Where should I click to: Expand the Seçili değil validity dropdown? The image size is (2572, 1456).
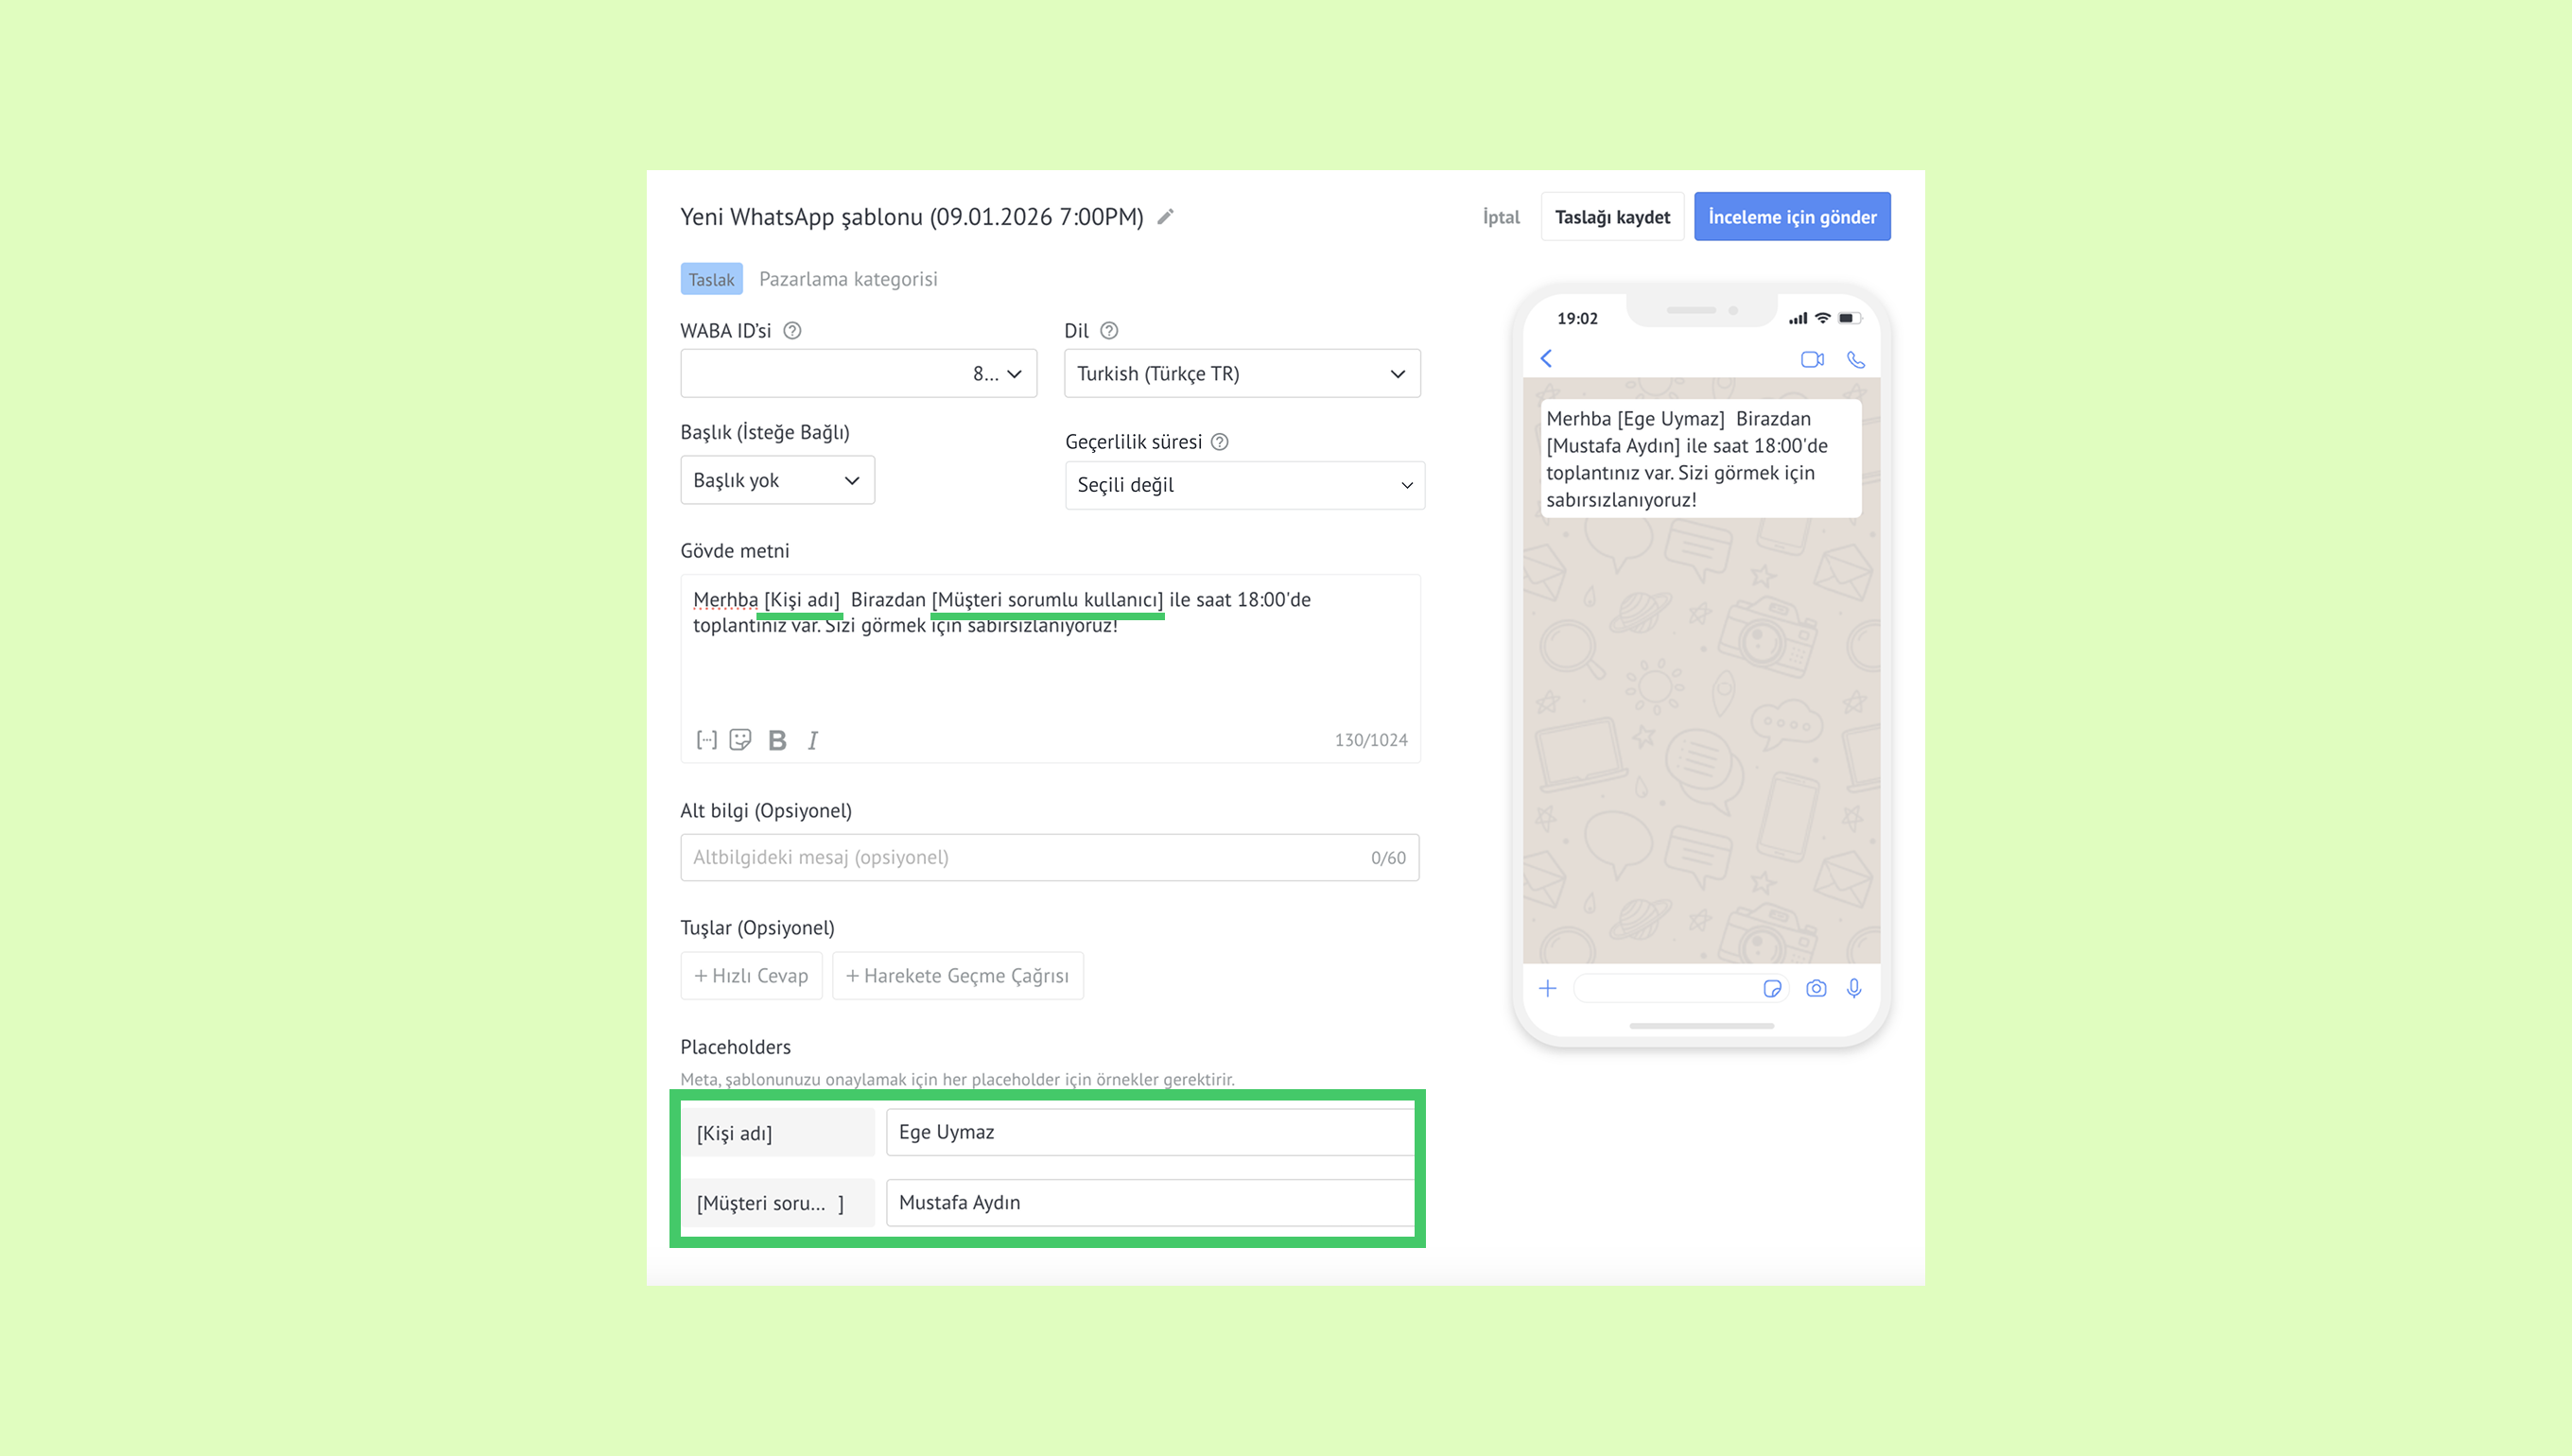(1244, 486)
